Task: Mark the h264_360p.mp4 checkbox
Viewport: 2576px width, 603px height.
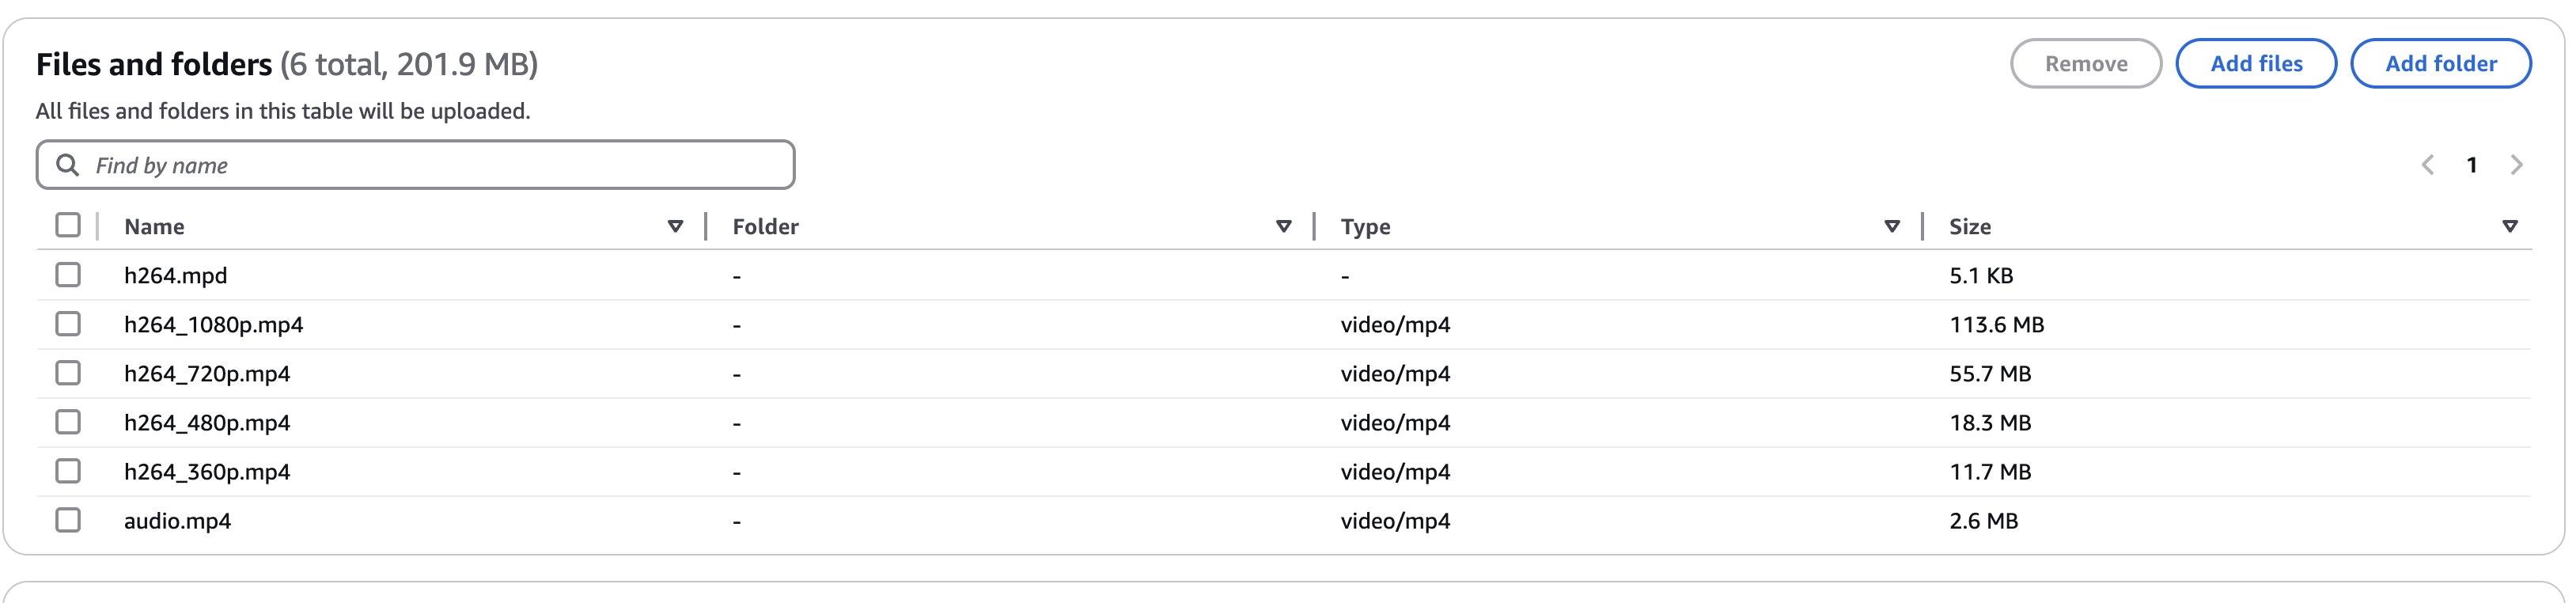Action: point(68,471)
